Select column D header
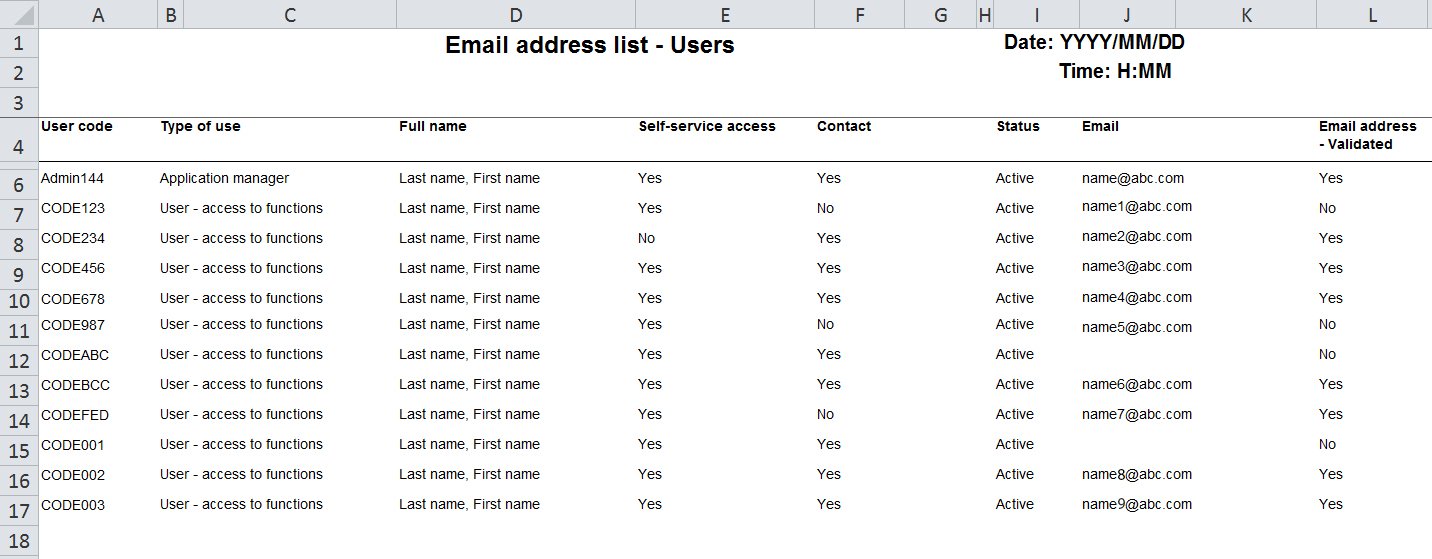 515,14
